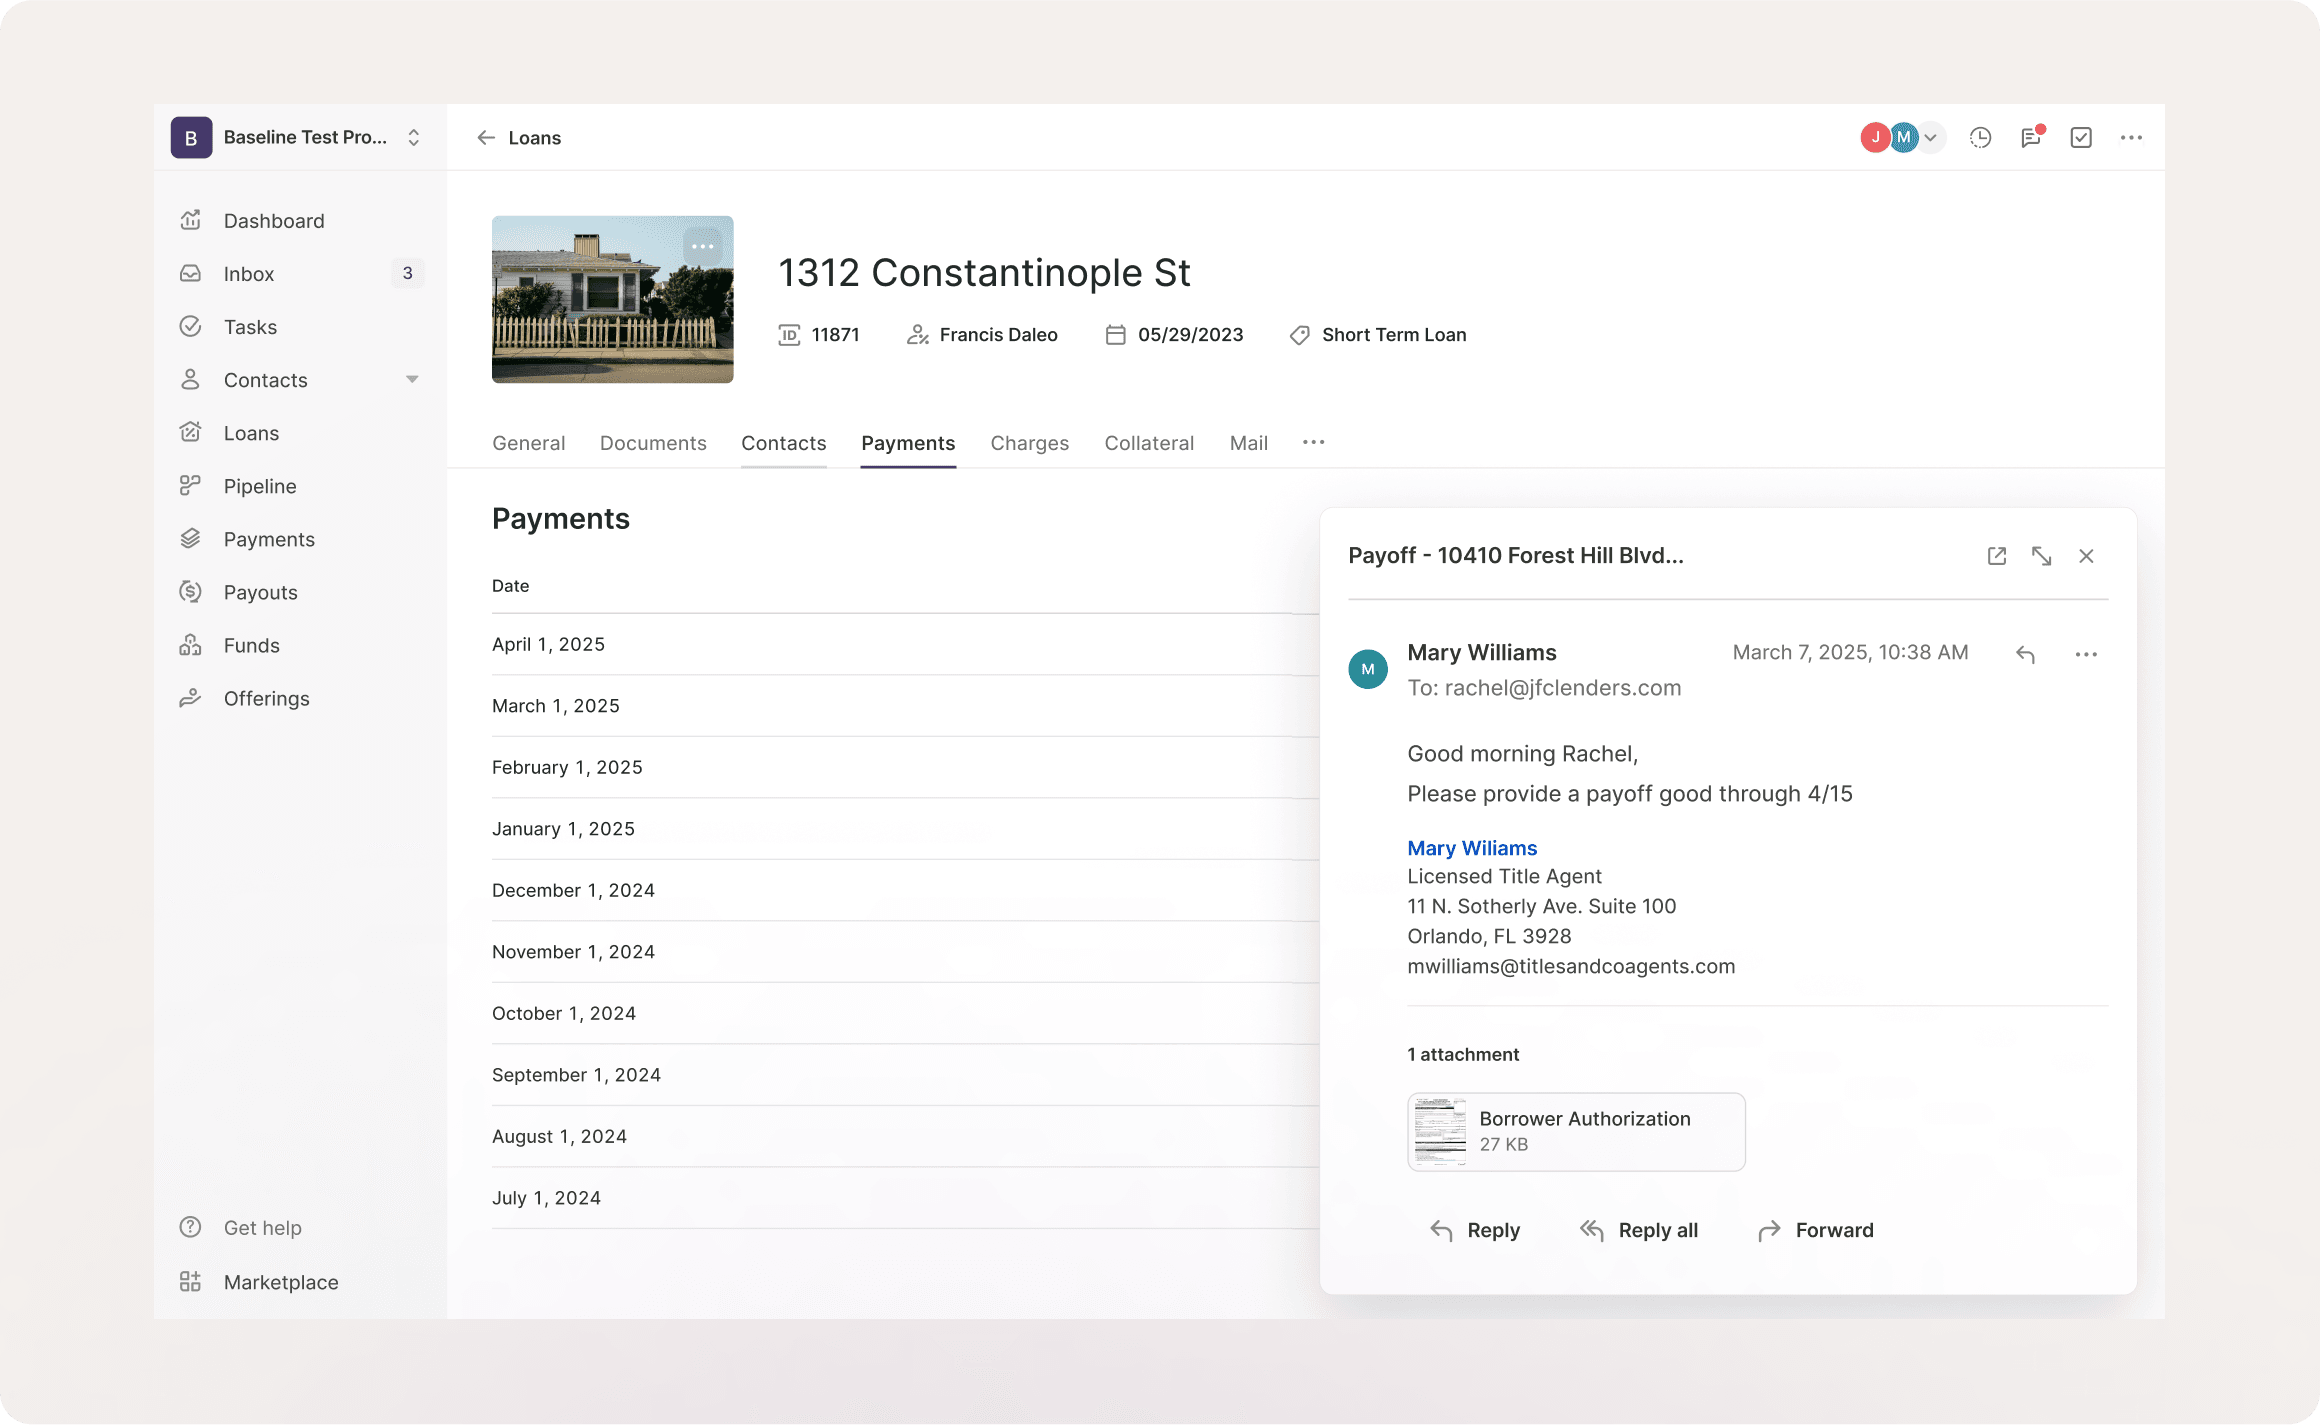The width and height of the screenshot is (2320, 1425).
Task: Open the Marketplace sidebar item
Action: point(280,1282)
